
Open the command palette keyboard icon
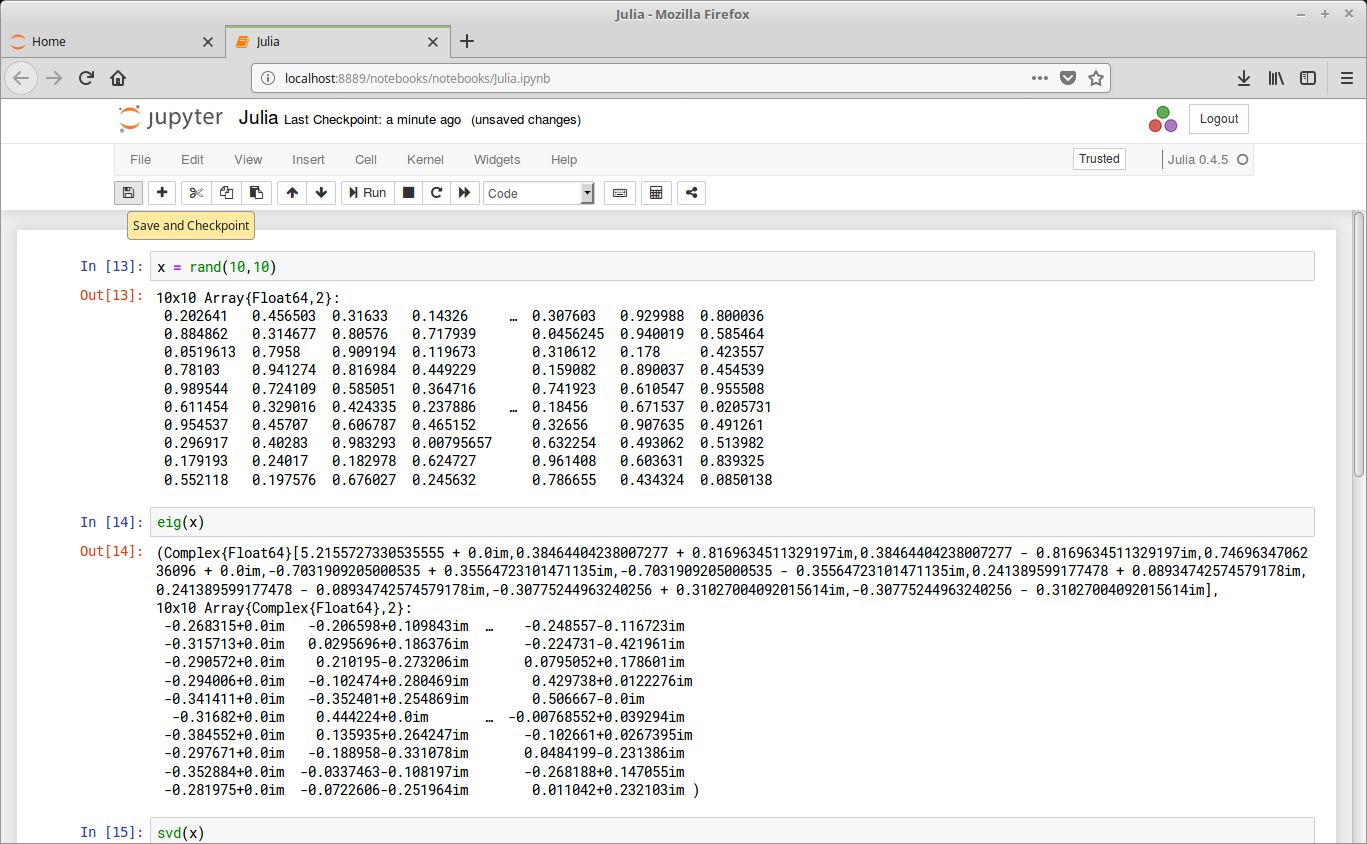click(619, 192)
